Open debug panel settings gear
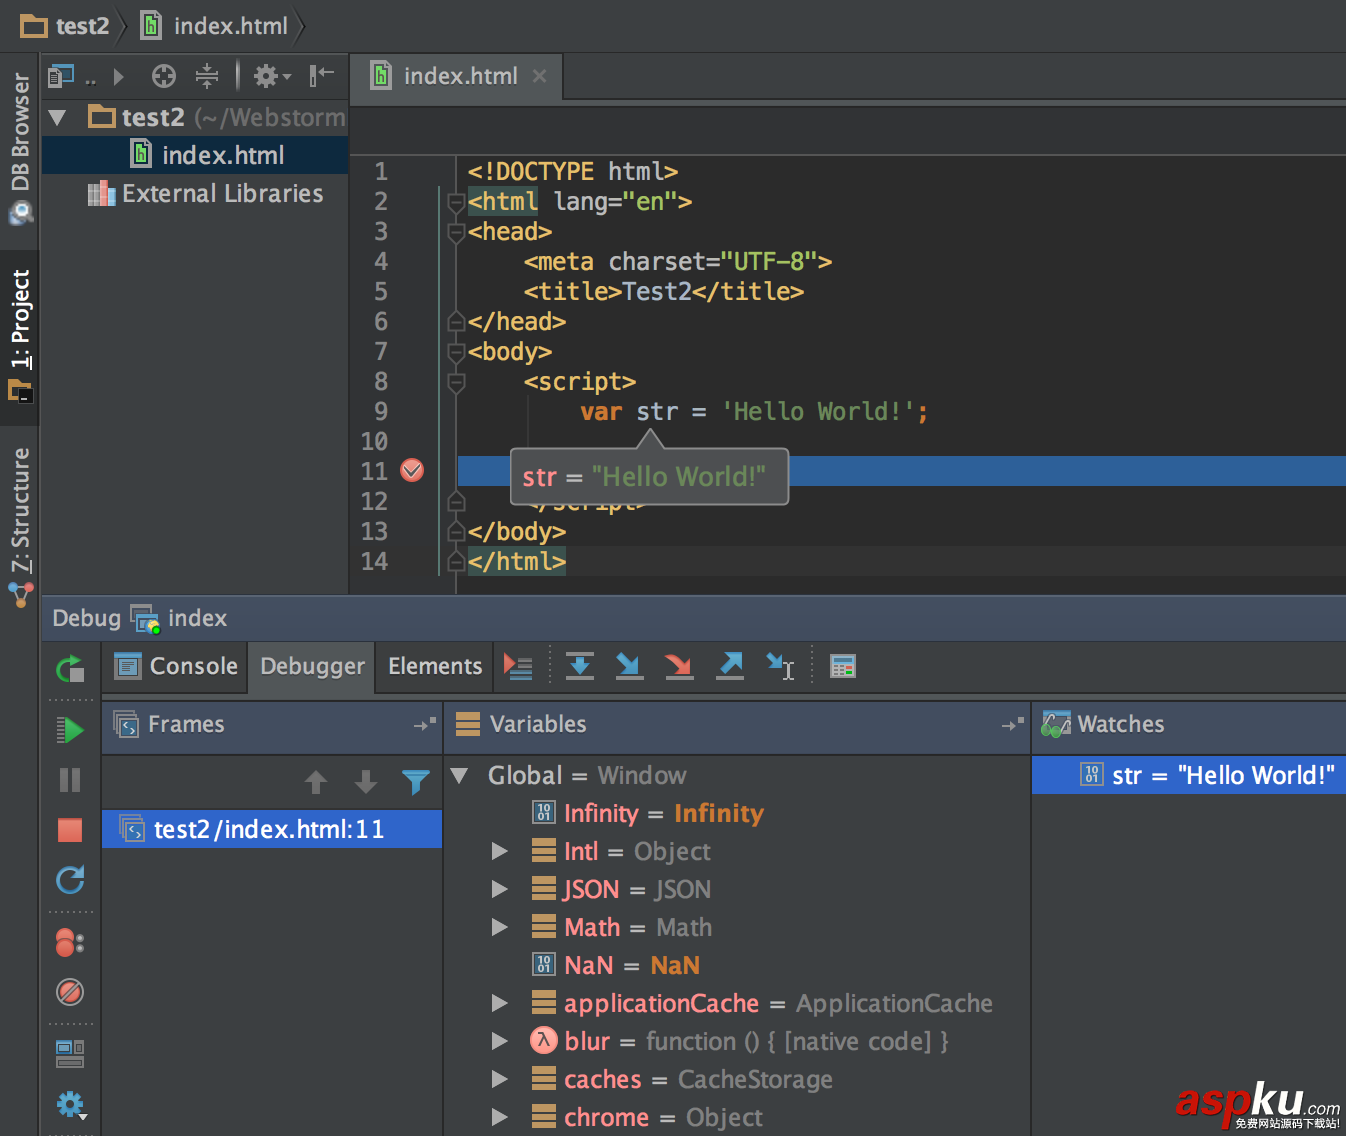Screen dimensions: 1346x1136 pos(70,1104)
